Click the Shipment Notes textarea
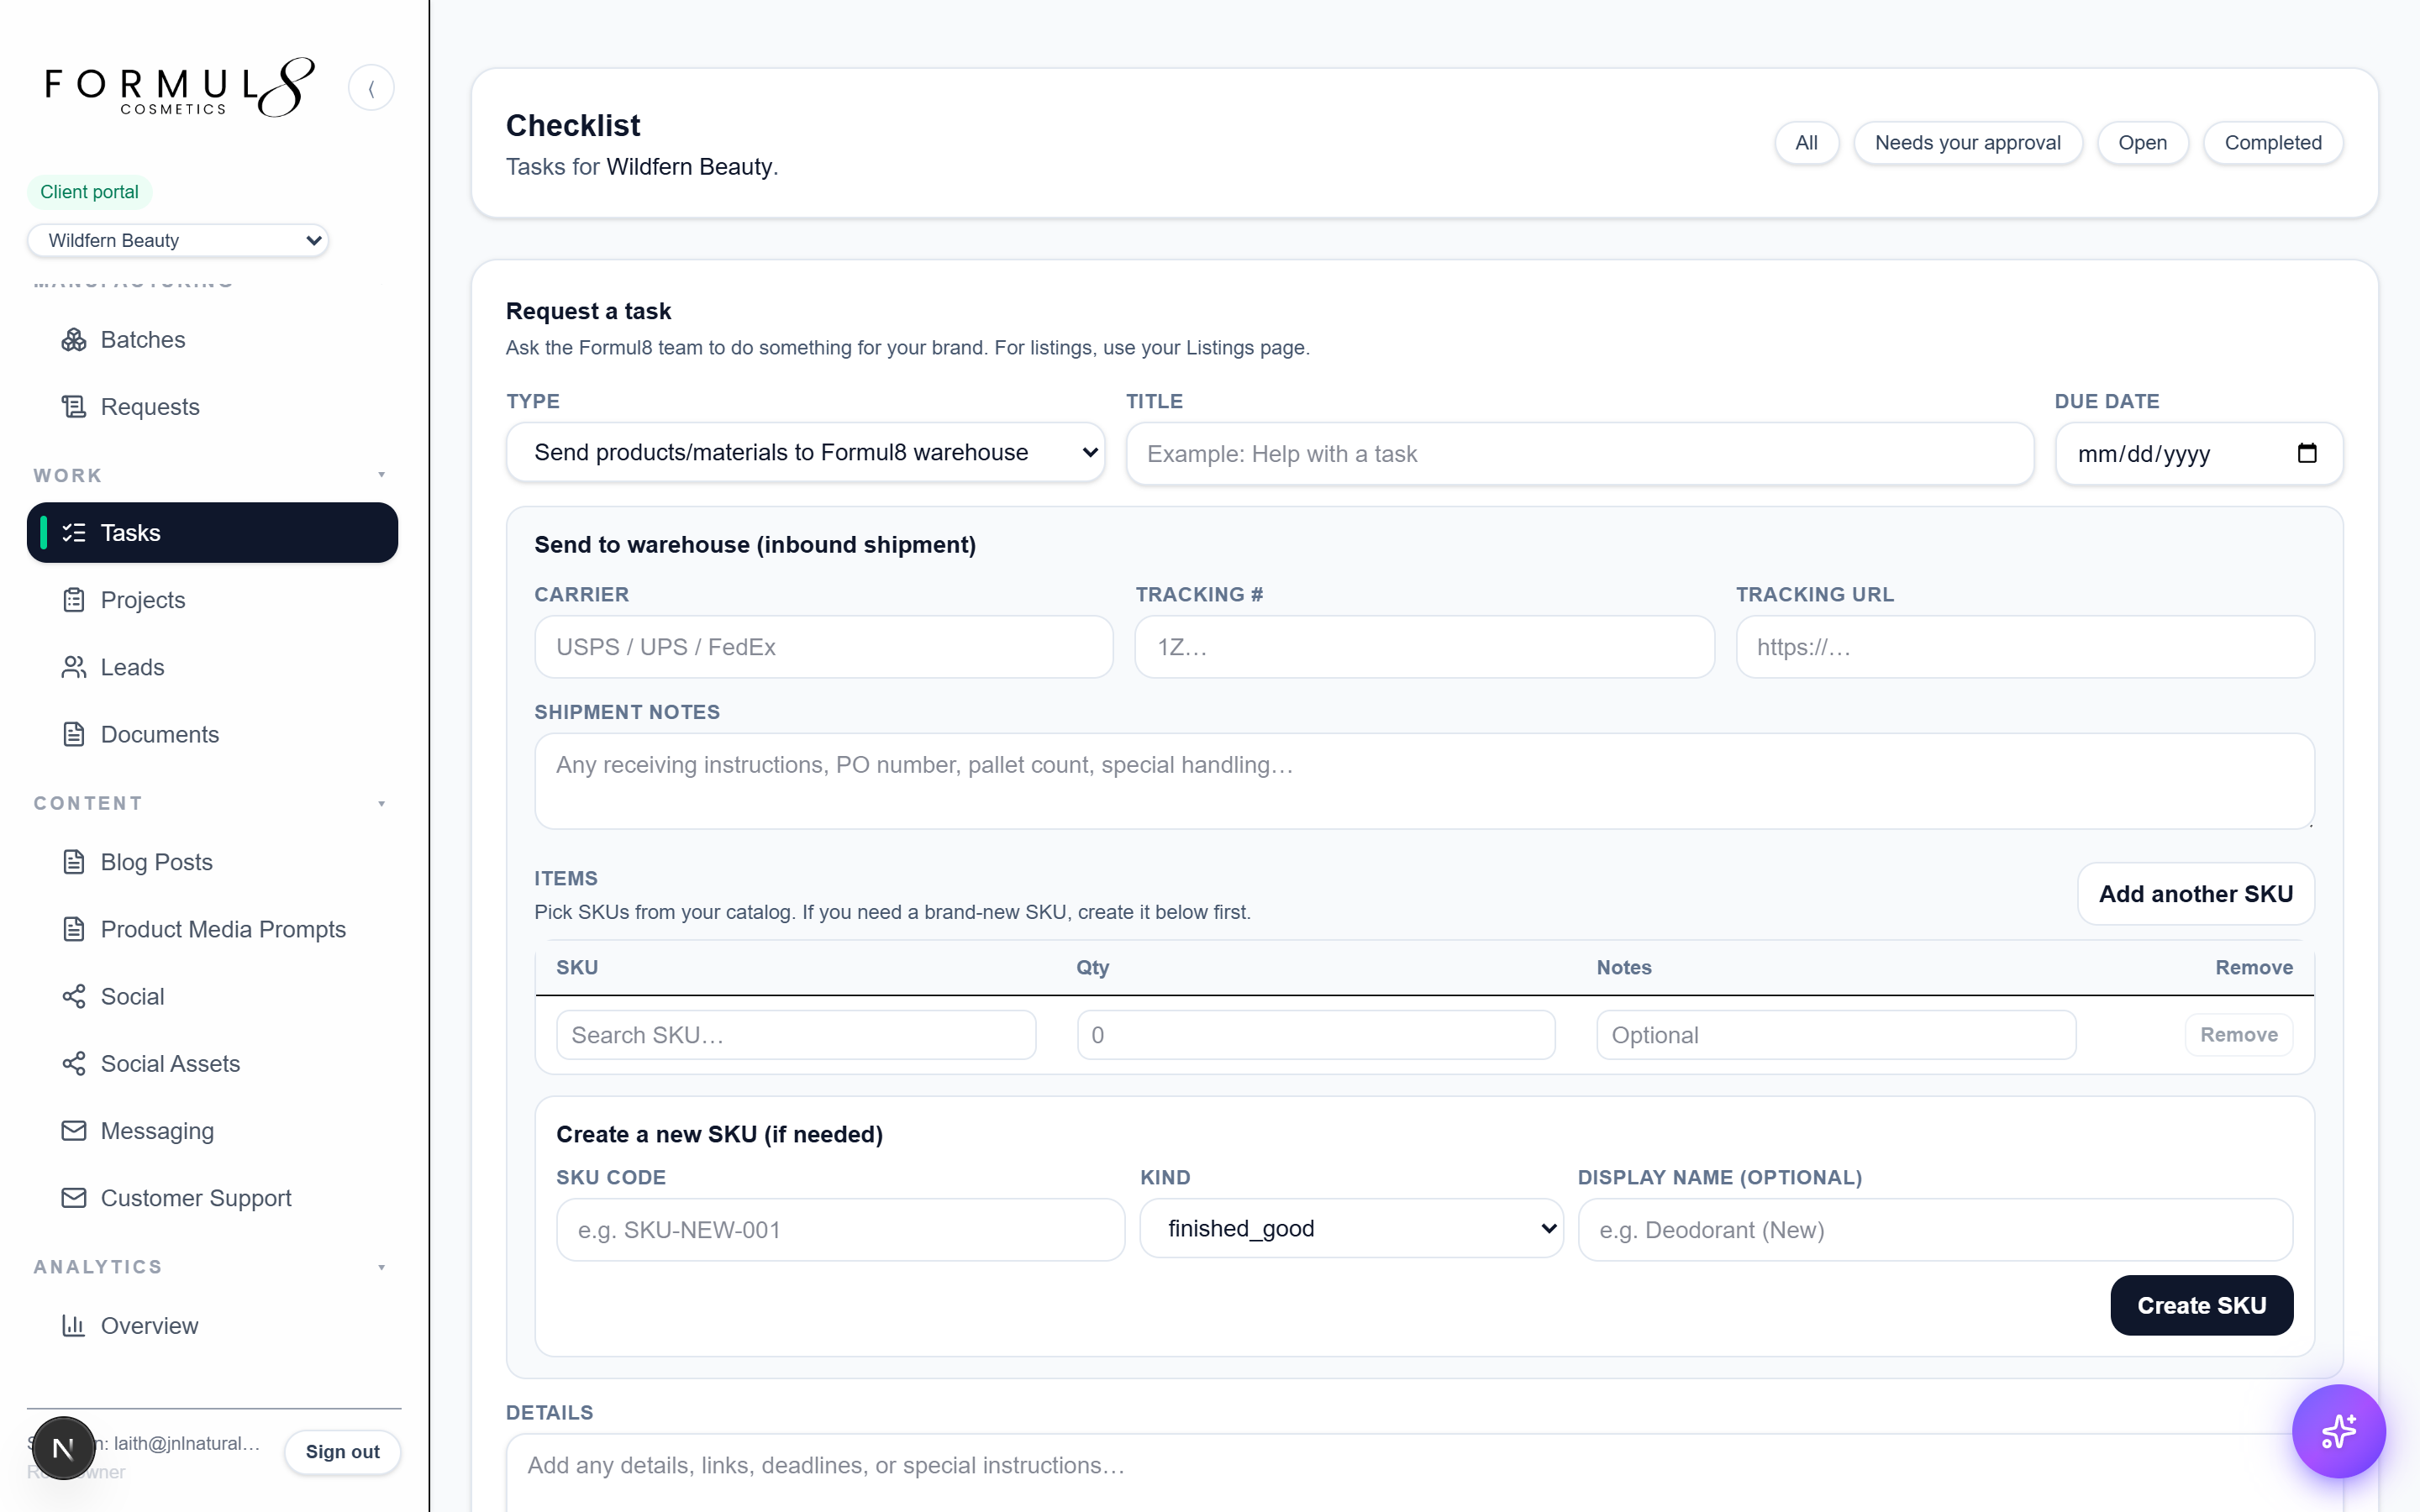 coord(1424,781)
